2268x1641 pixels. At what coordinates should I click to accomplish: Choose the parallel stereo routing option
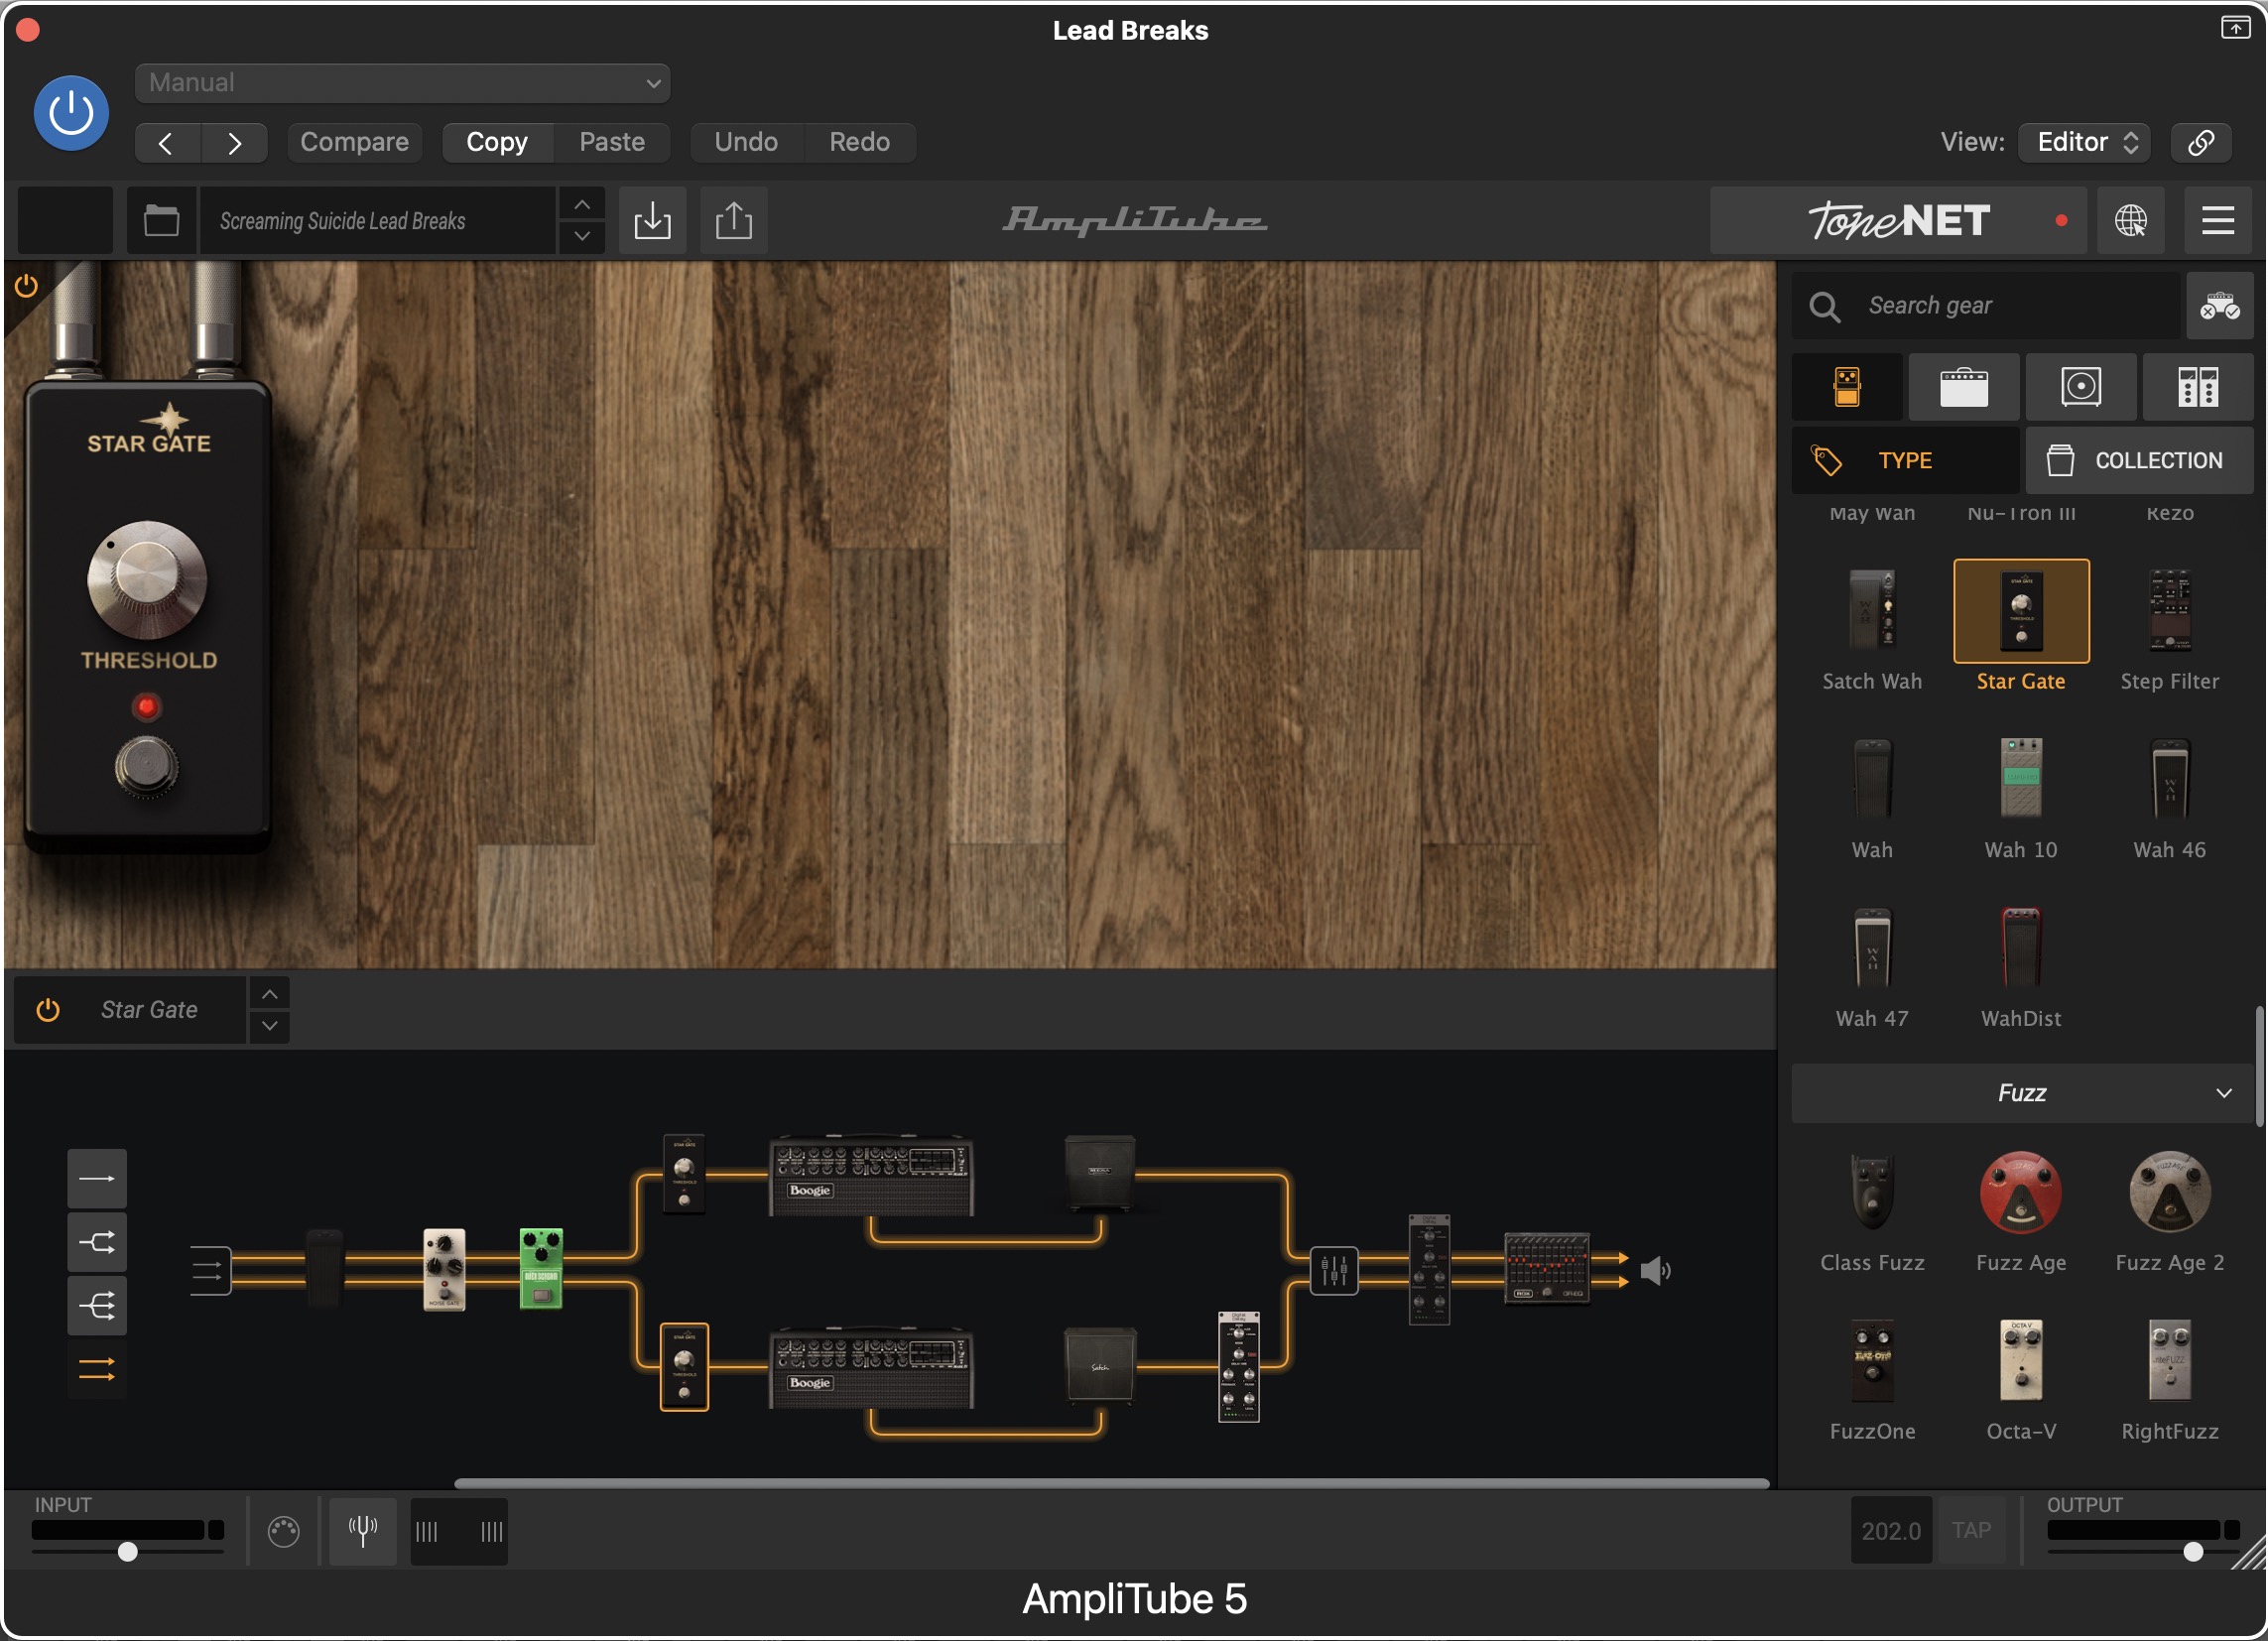point(97,1369)
